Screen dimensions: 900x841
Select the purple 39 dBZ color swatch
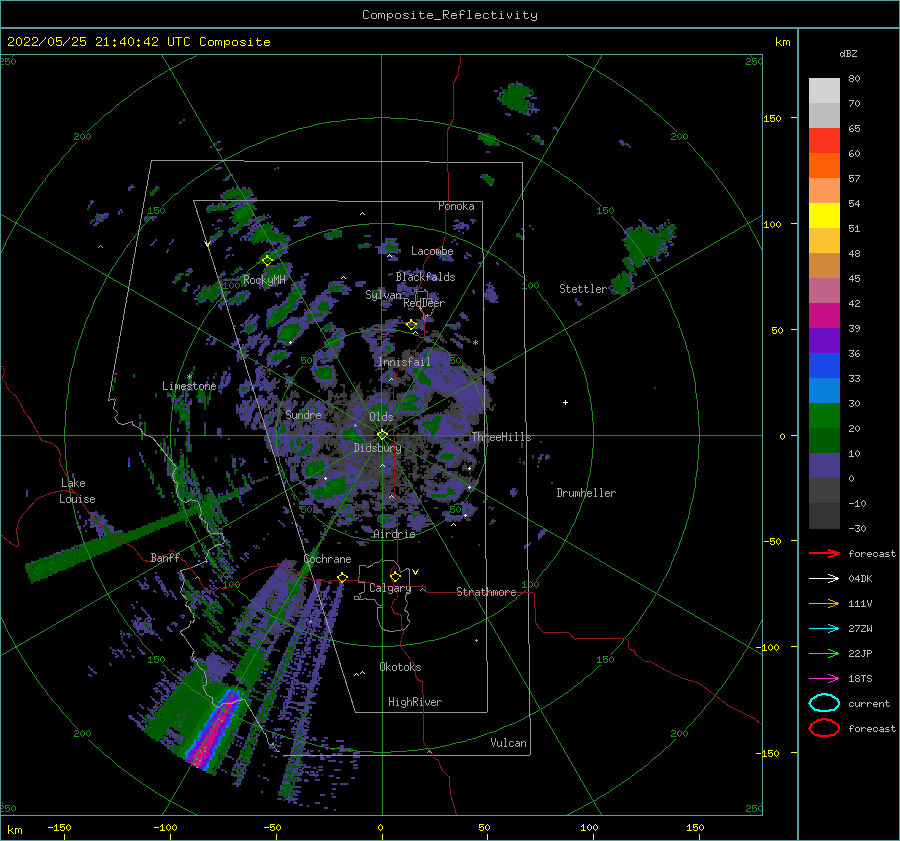pos(824,340)
